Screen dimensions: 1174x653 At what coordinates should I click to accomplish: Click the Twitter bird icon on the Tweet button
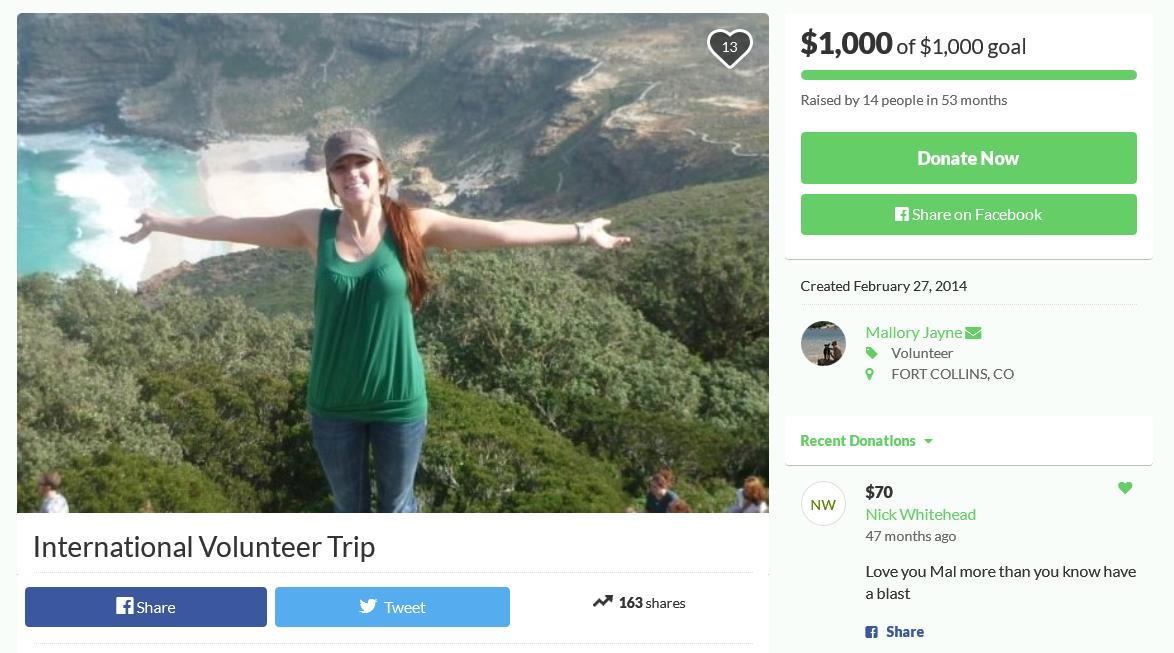coord(368,606)
